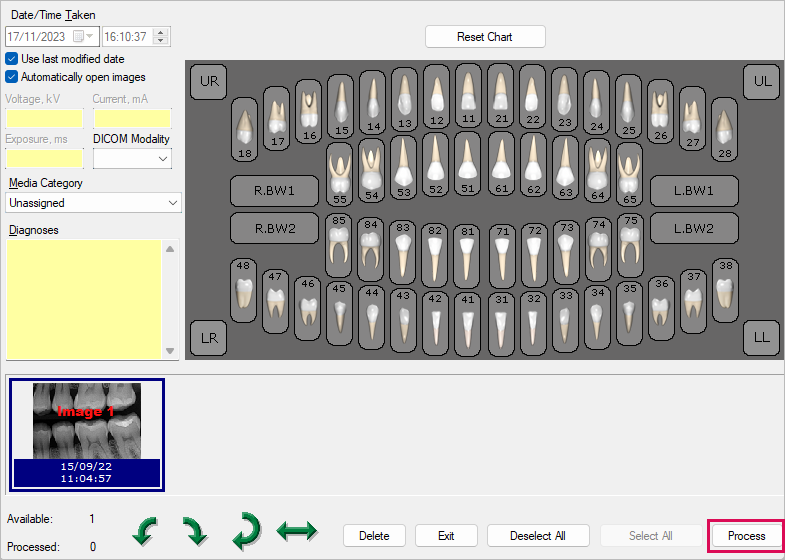Viewport: 785px width, 560px height.
Task: Rotate image clockwise with right green arrow
Action: [195, 531]
